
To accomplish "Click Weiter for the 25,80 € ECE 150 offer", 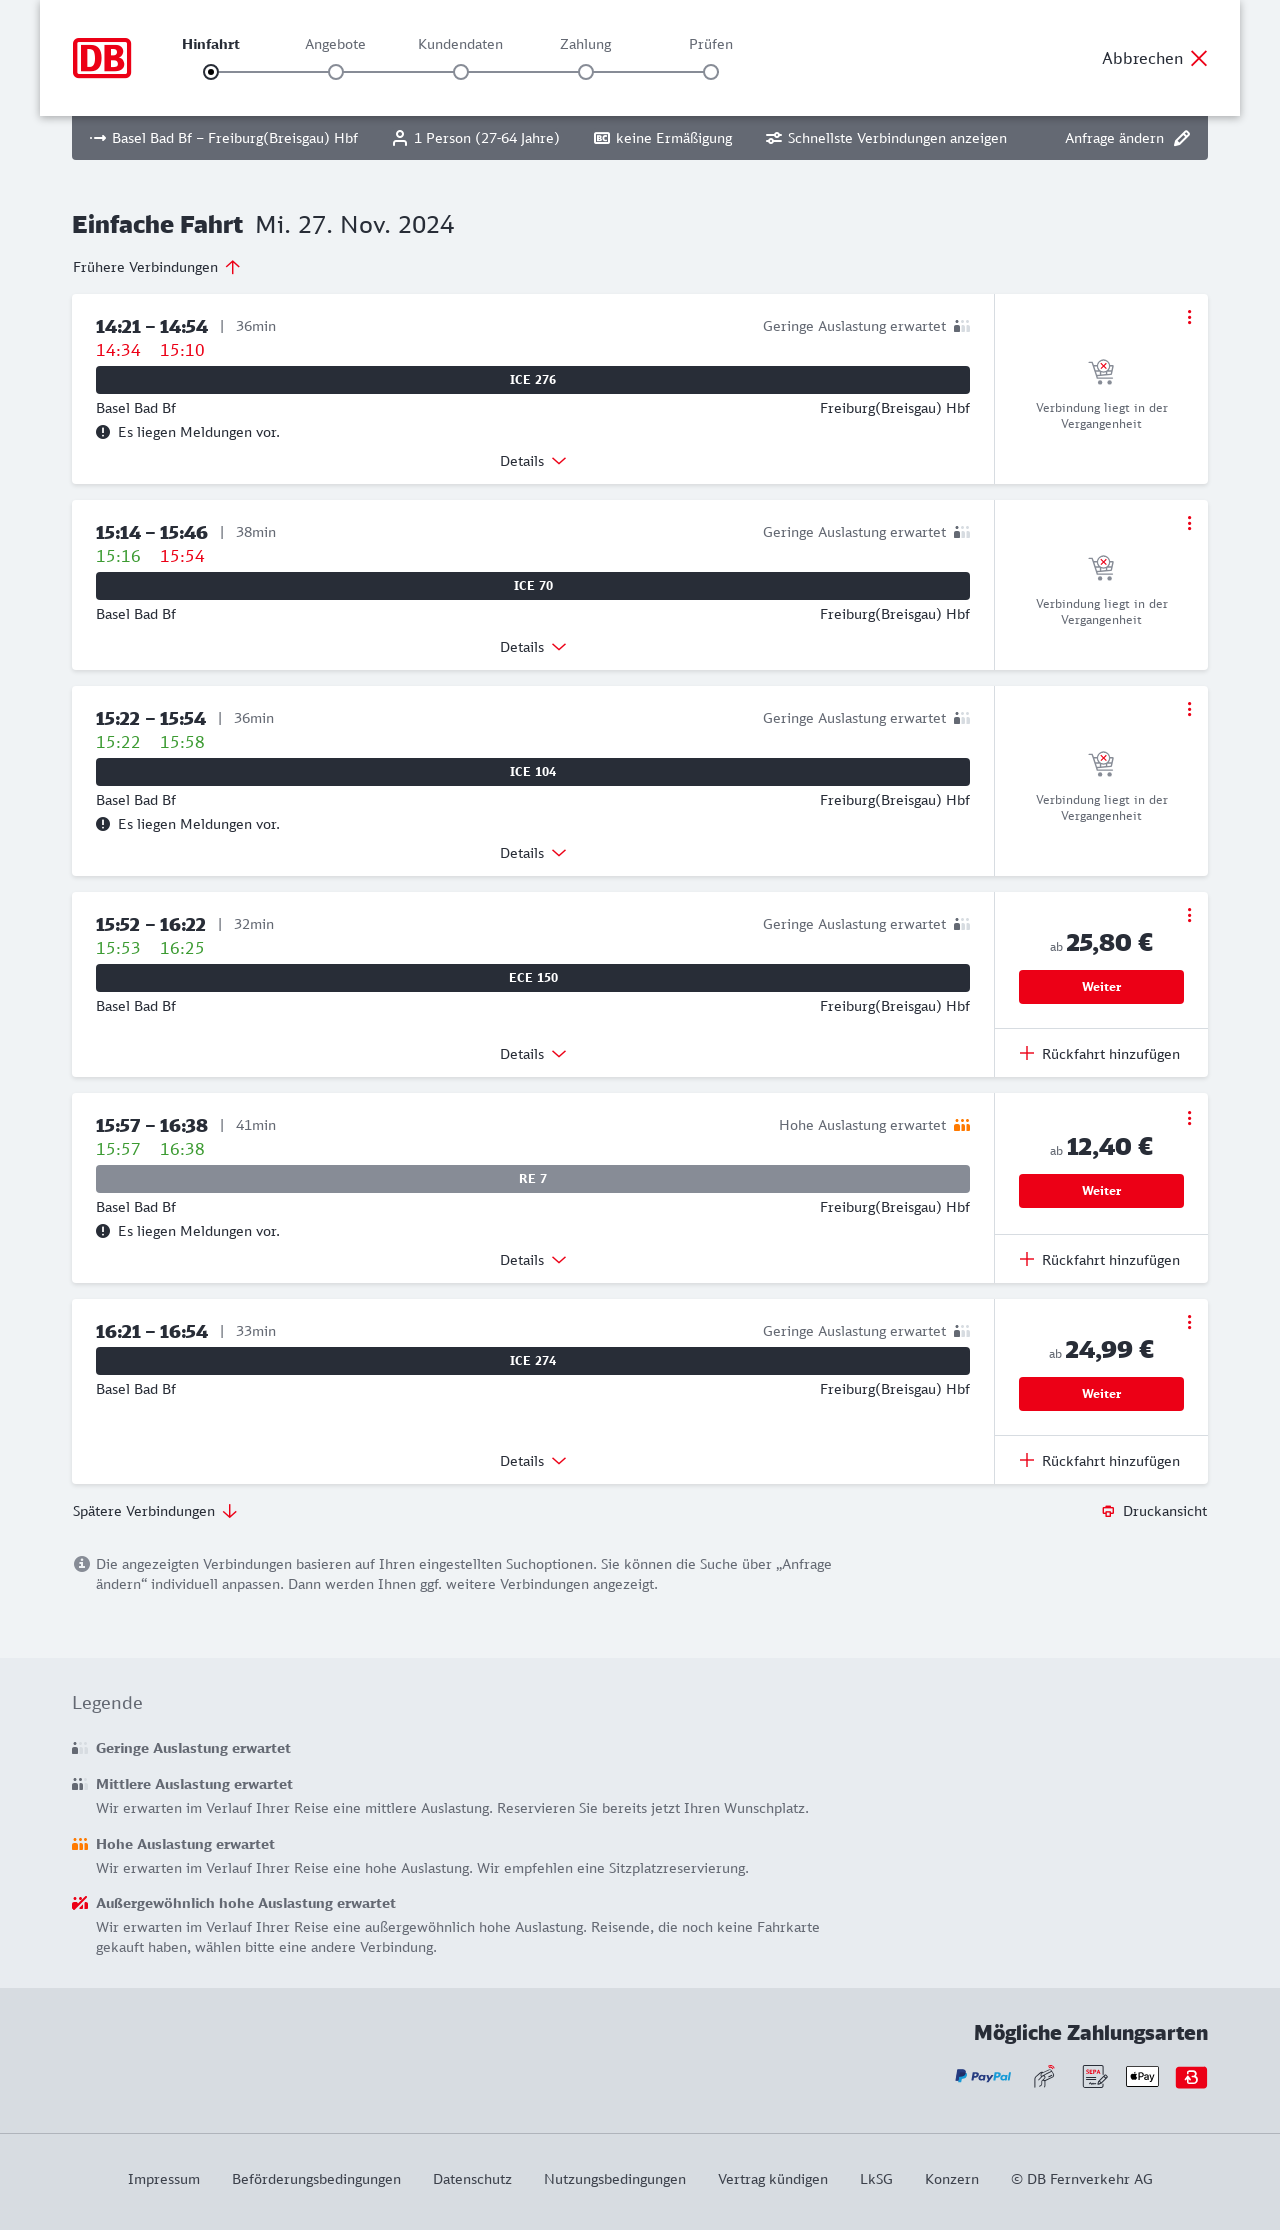I will click(1101, 987).
